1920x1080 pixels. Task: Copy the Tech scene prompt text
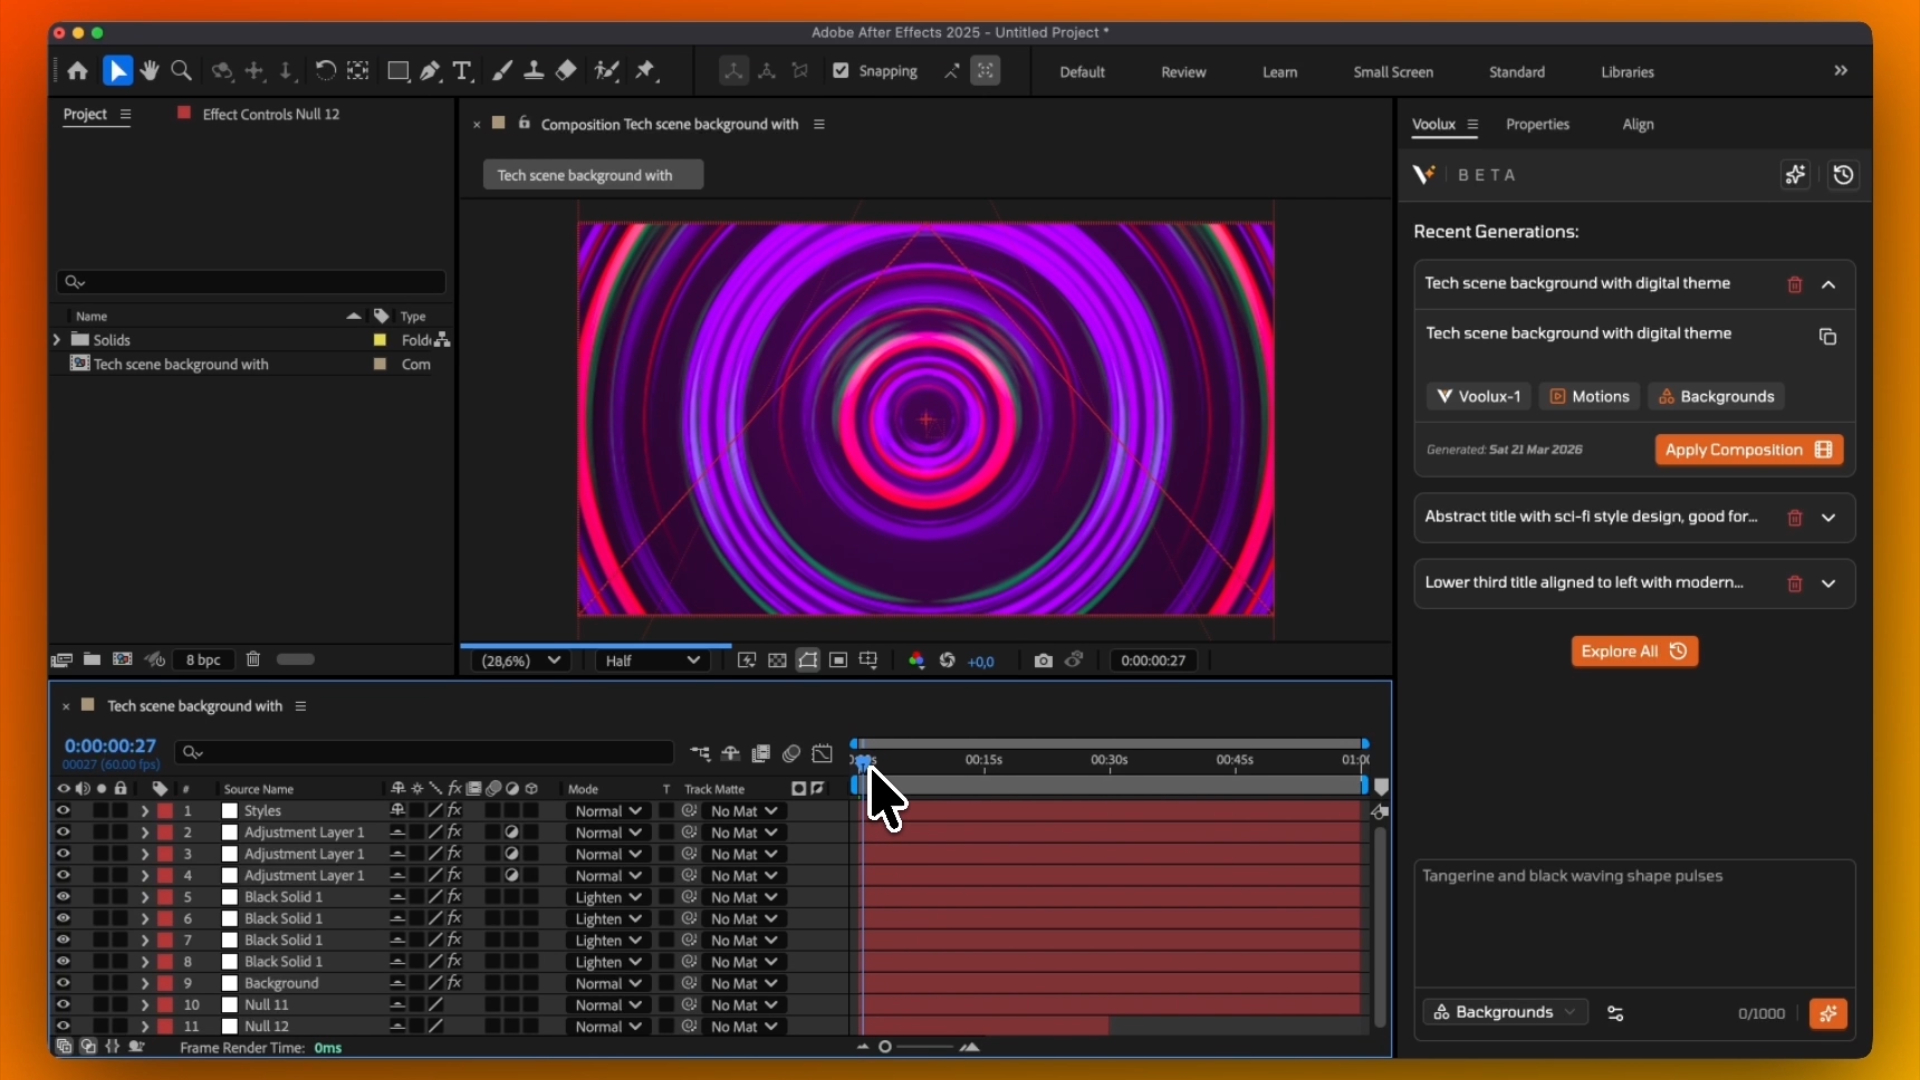tap(1827, 337)
